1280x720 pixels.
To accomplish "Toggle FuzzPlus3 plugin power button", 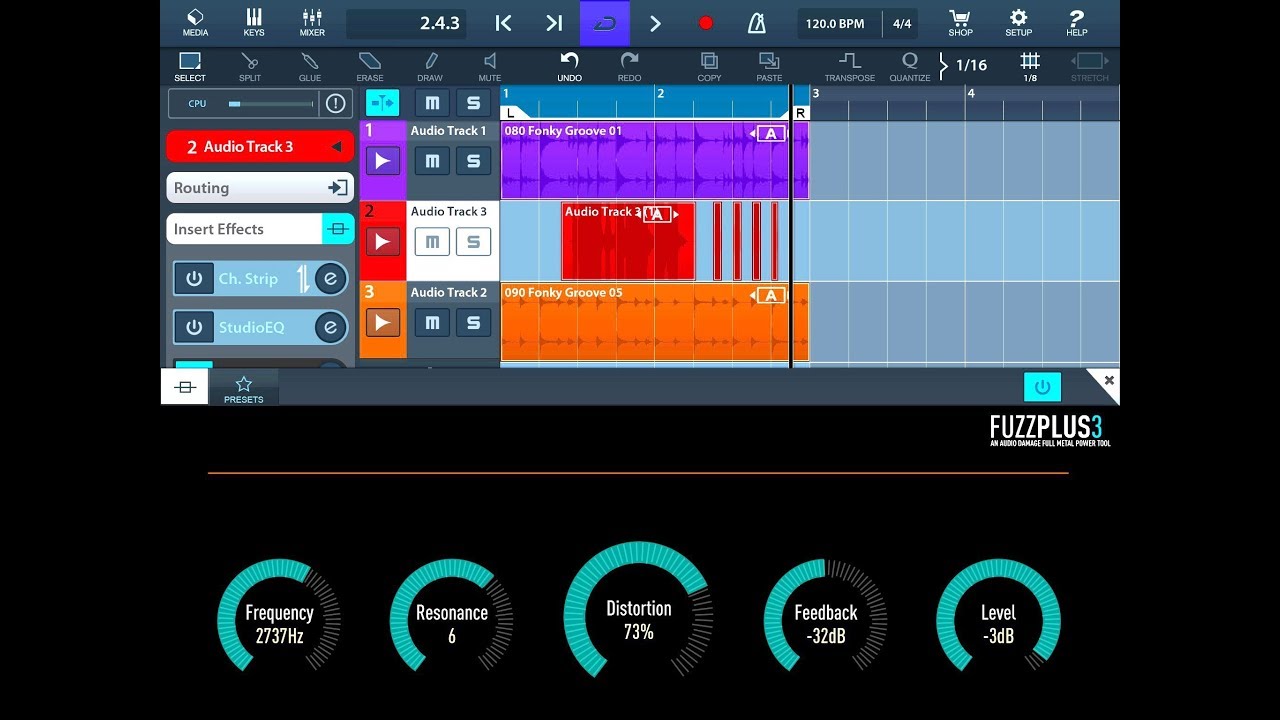I will (x=1042, y=387).
